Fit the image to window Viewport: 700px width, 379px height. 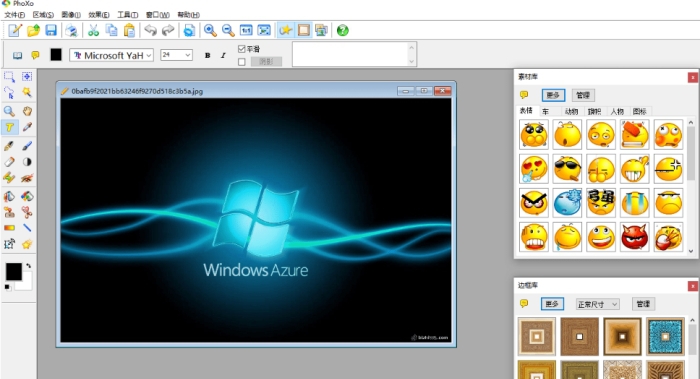pos(264,30)
